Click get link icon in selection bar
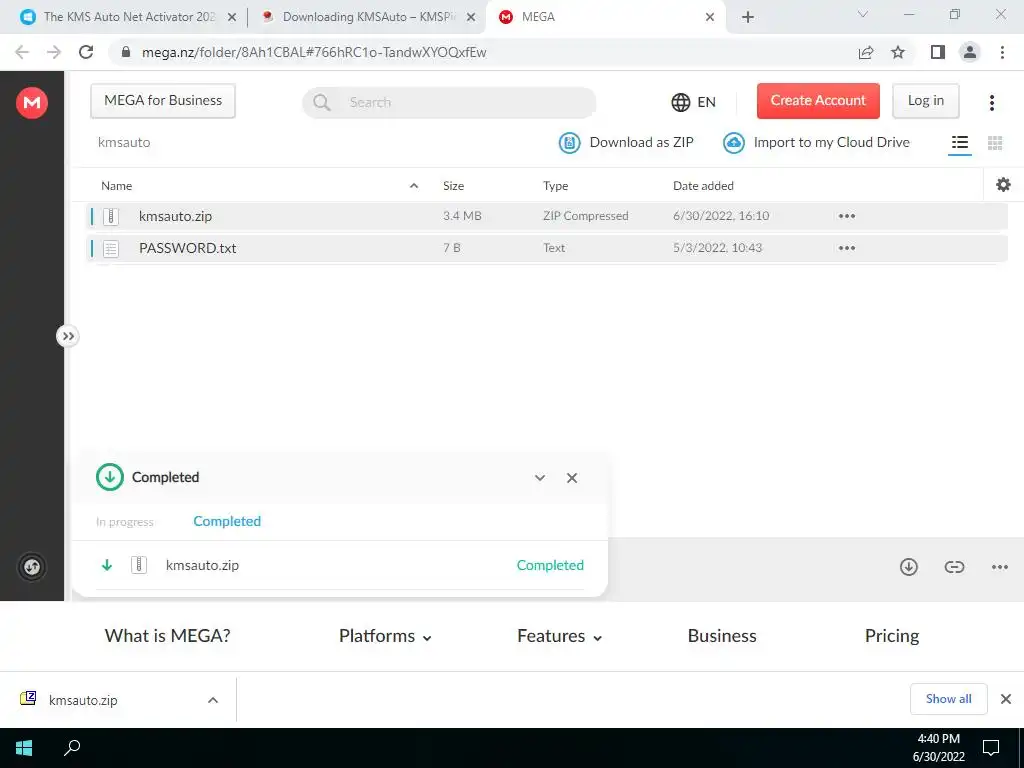Screen dimensions: 1024x768 point(954,567)
